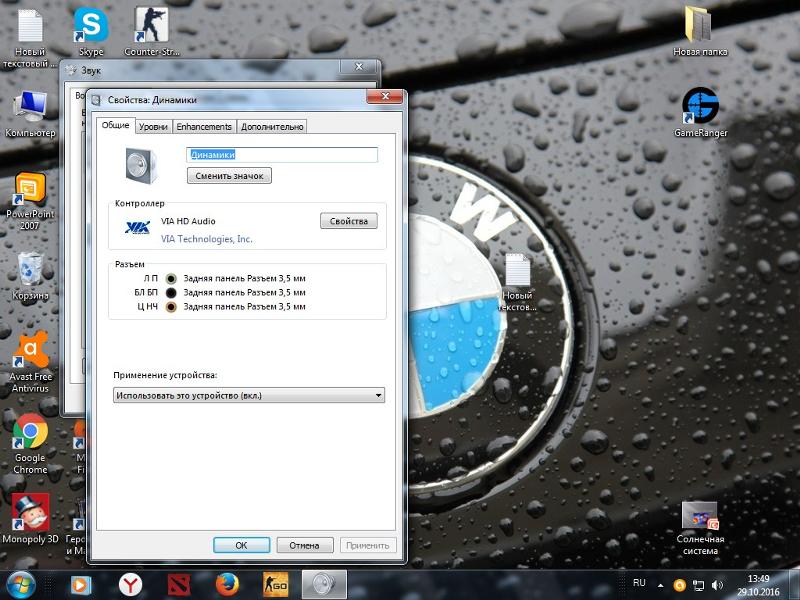Open the Enhancements tab
The image size is (800, 600).
(204, 127)
